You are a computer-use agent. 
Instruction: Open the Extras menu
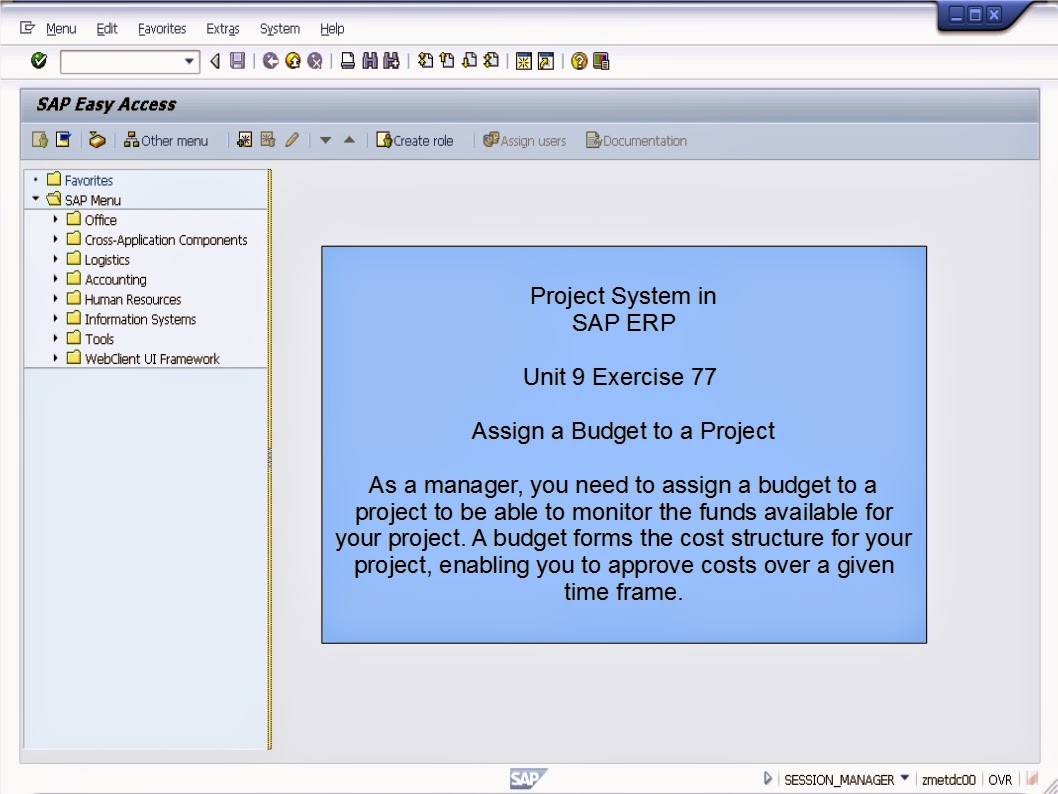[x=223, y=28]
